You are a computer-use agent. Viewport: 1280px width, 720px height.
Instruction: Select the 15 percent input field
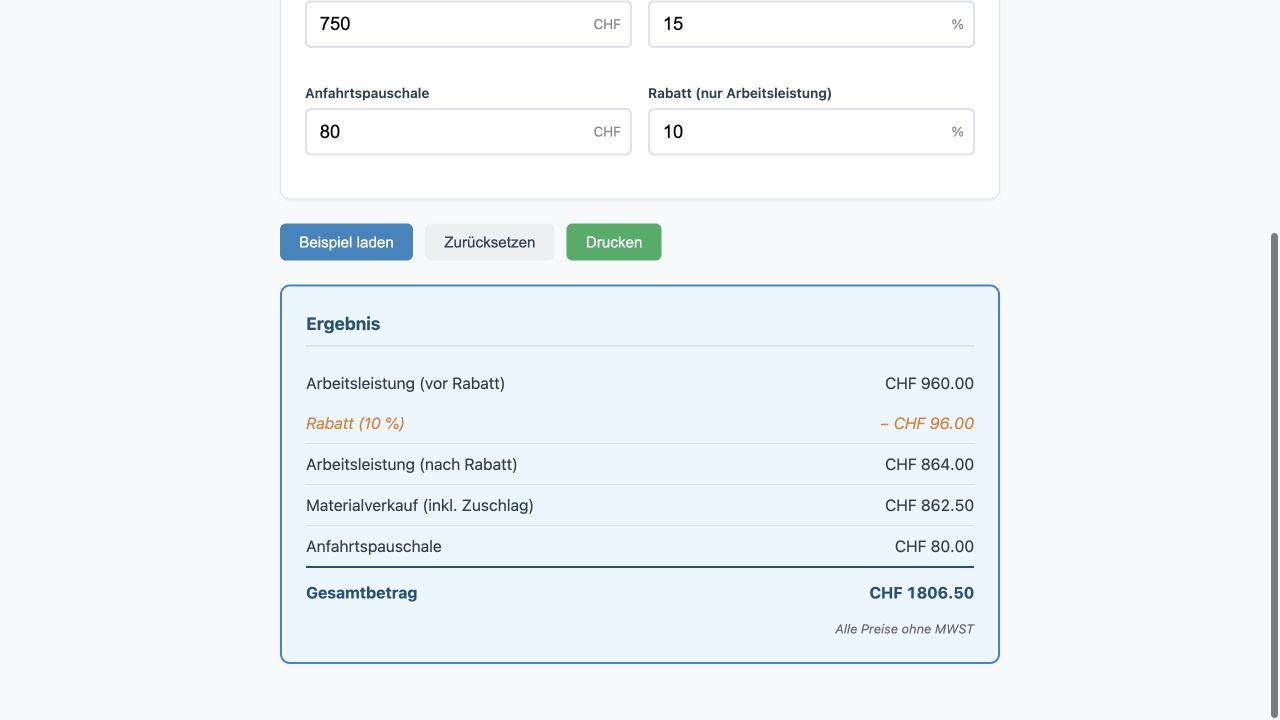[x=811, y=24]
